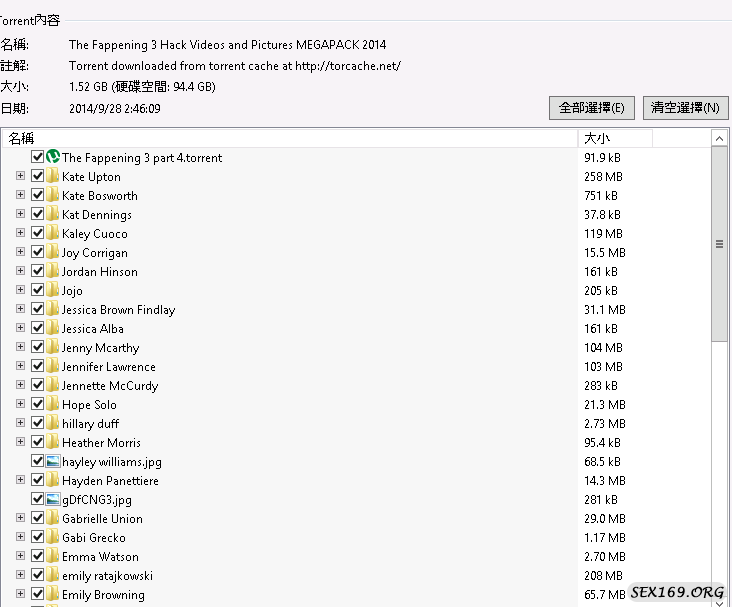Expand the Heather Morris folder node
Screen dimensions: 732x607
[x=20, y=442]
